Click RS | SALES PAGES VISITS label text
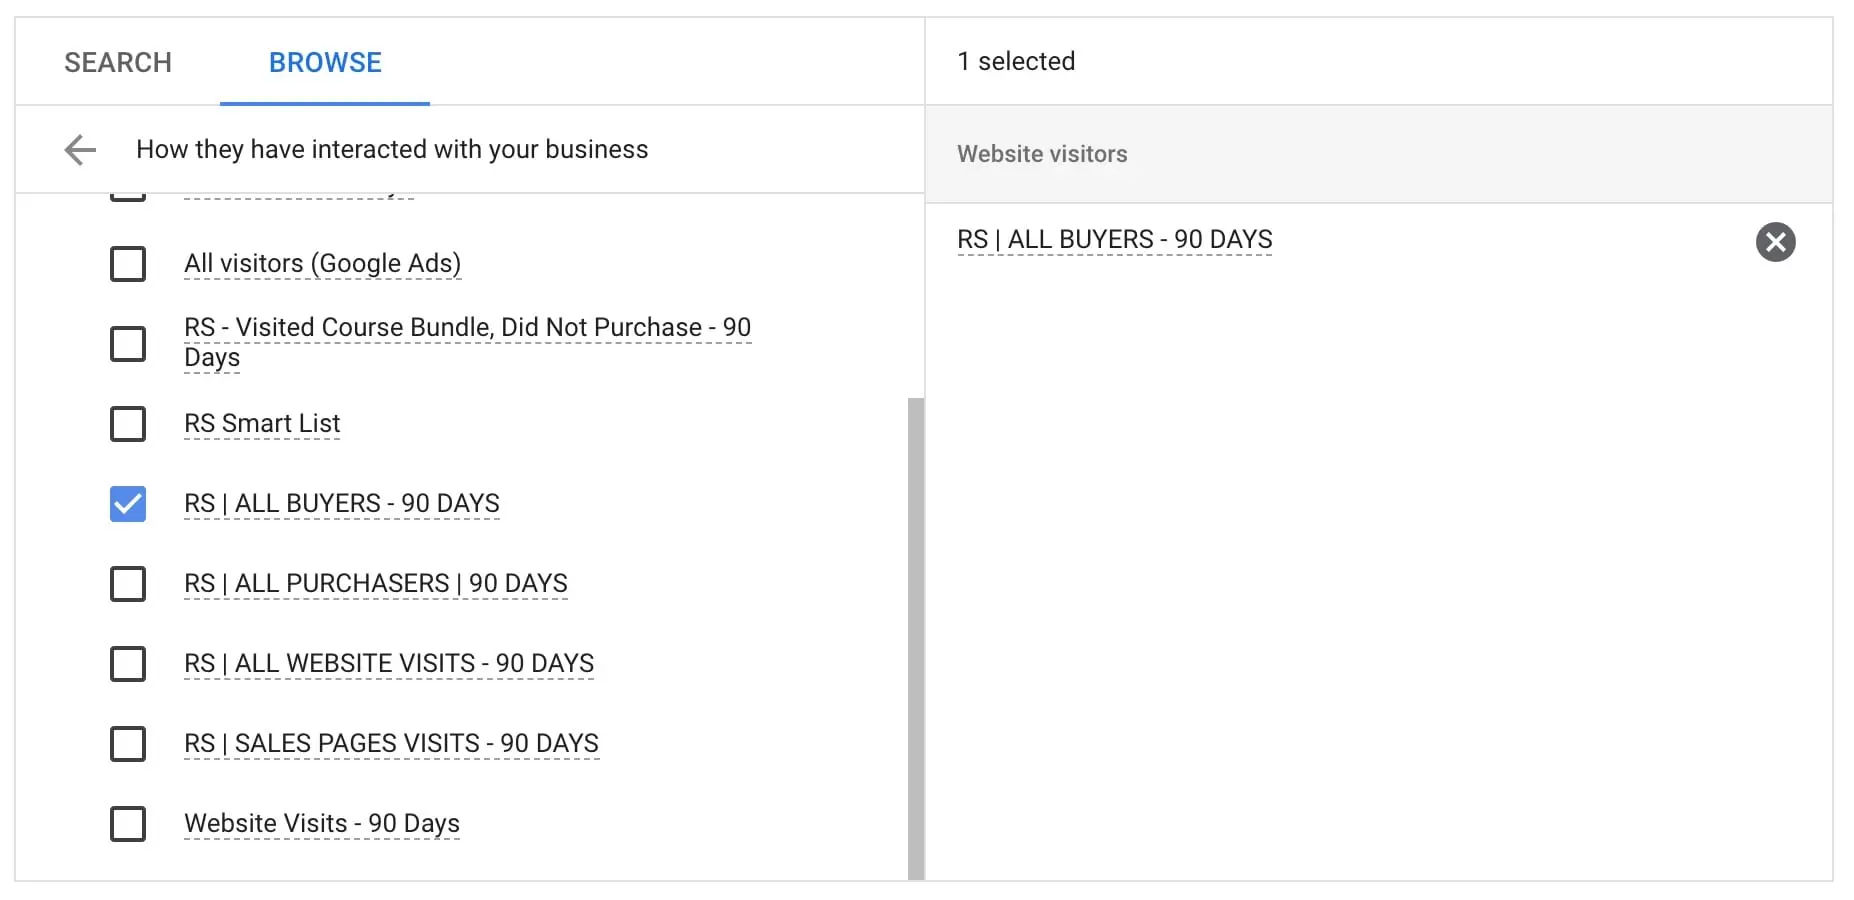 [x=391, y=744]
